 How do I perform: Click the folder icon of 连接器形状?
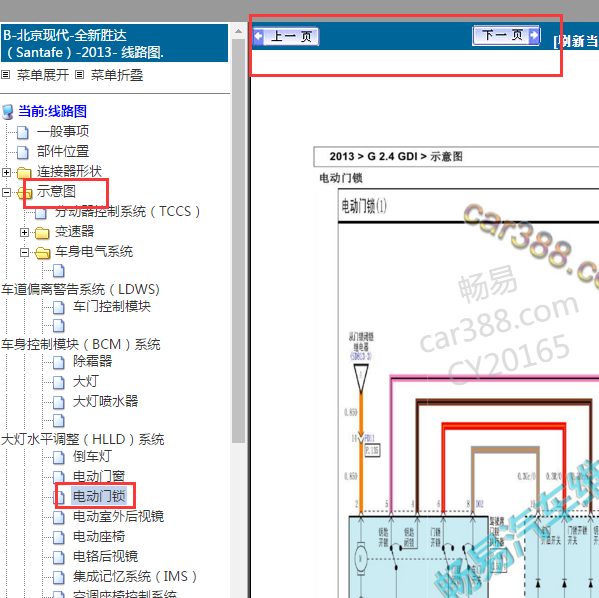[24, 173]
